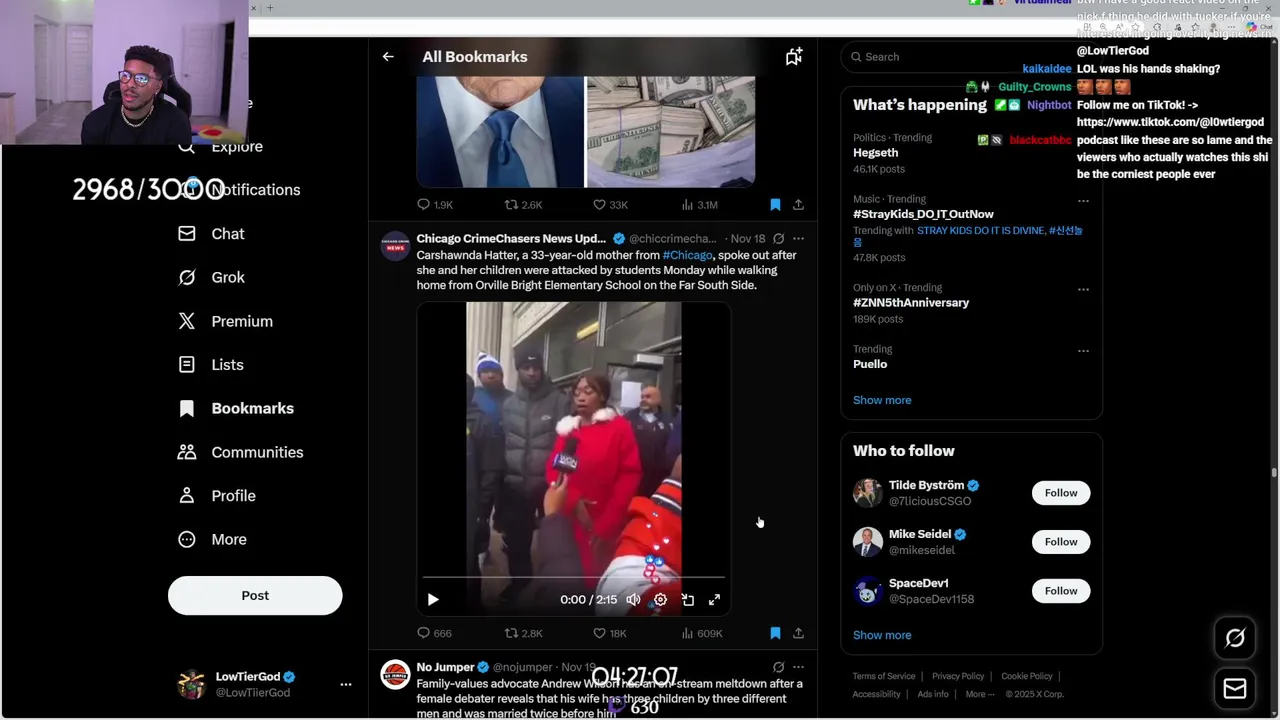
Task: Open the Hegseth trending topic
Action: click(875, 153)
